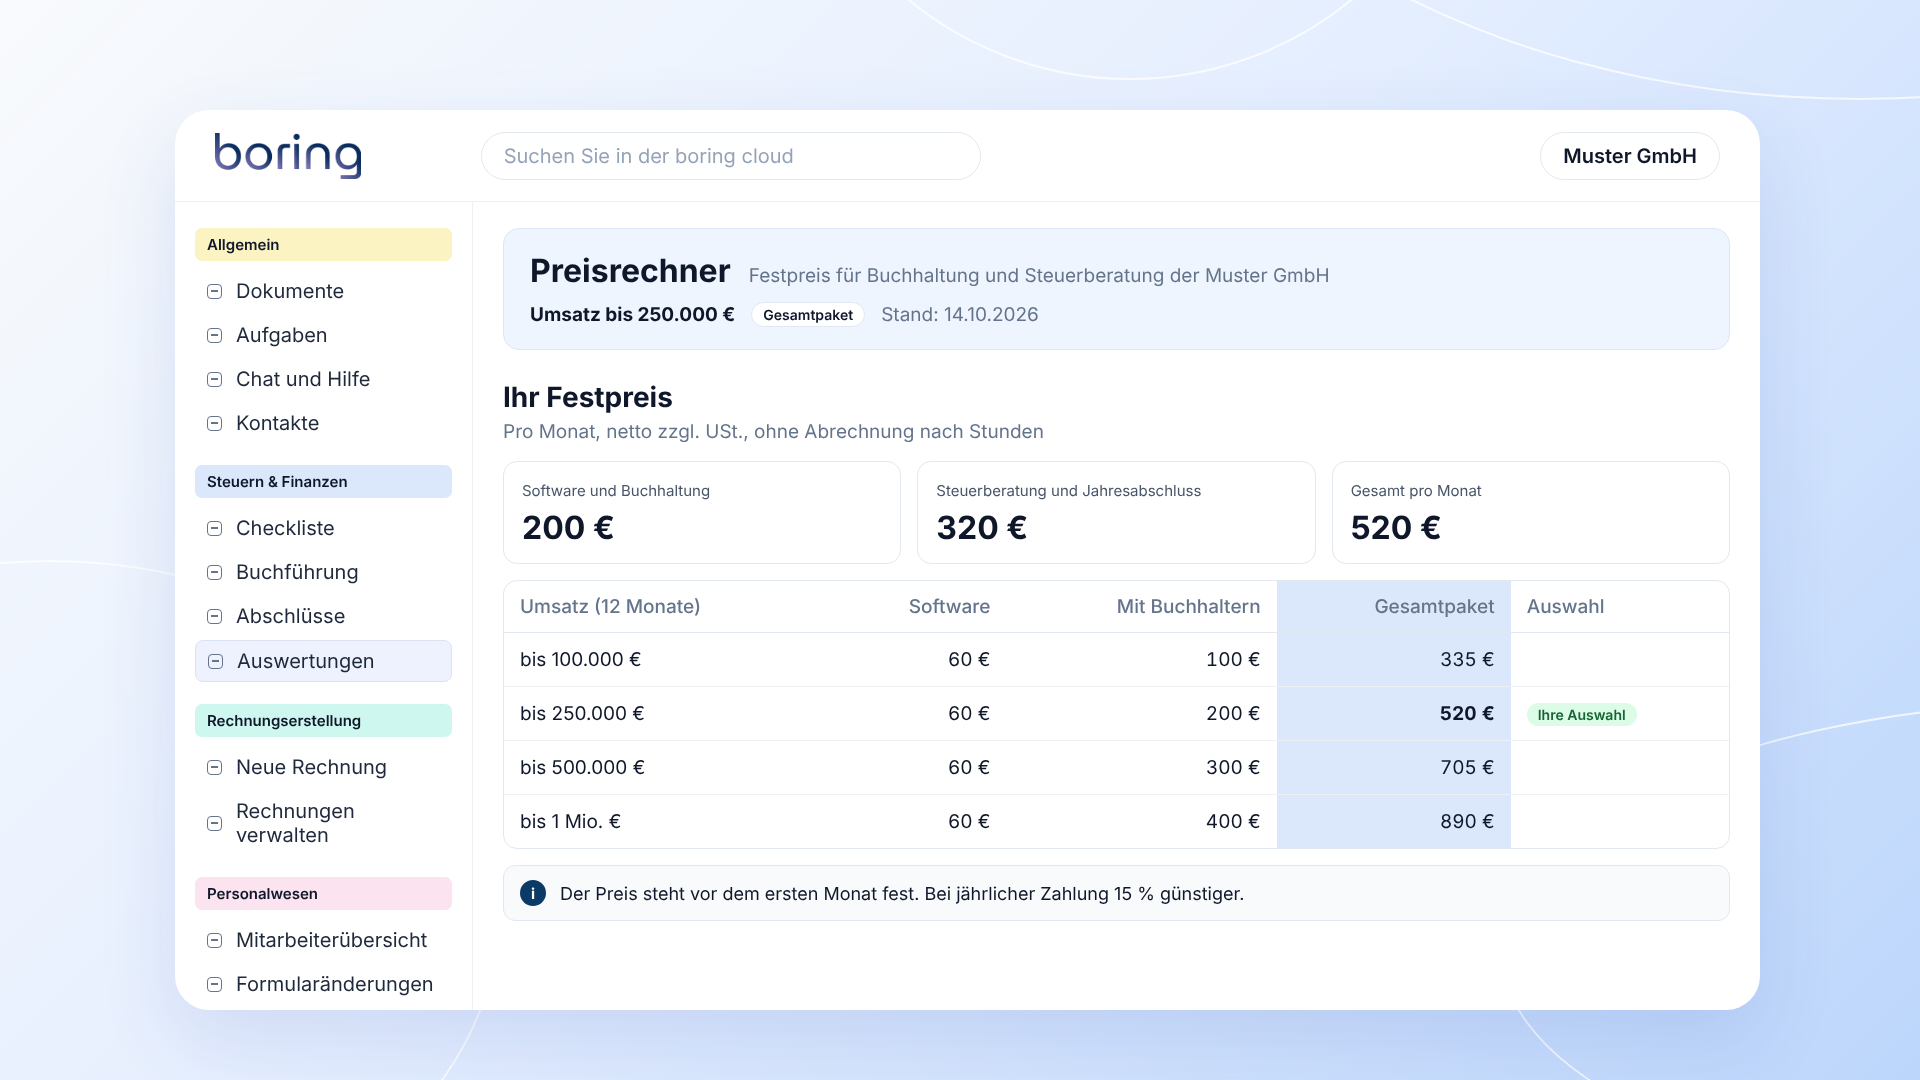Select the bis 500.000 € row

pyautogui.click(x=1116, y=768)
